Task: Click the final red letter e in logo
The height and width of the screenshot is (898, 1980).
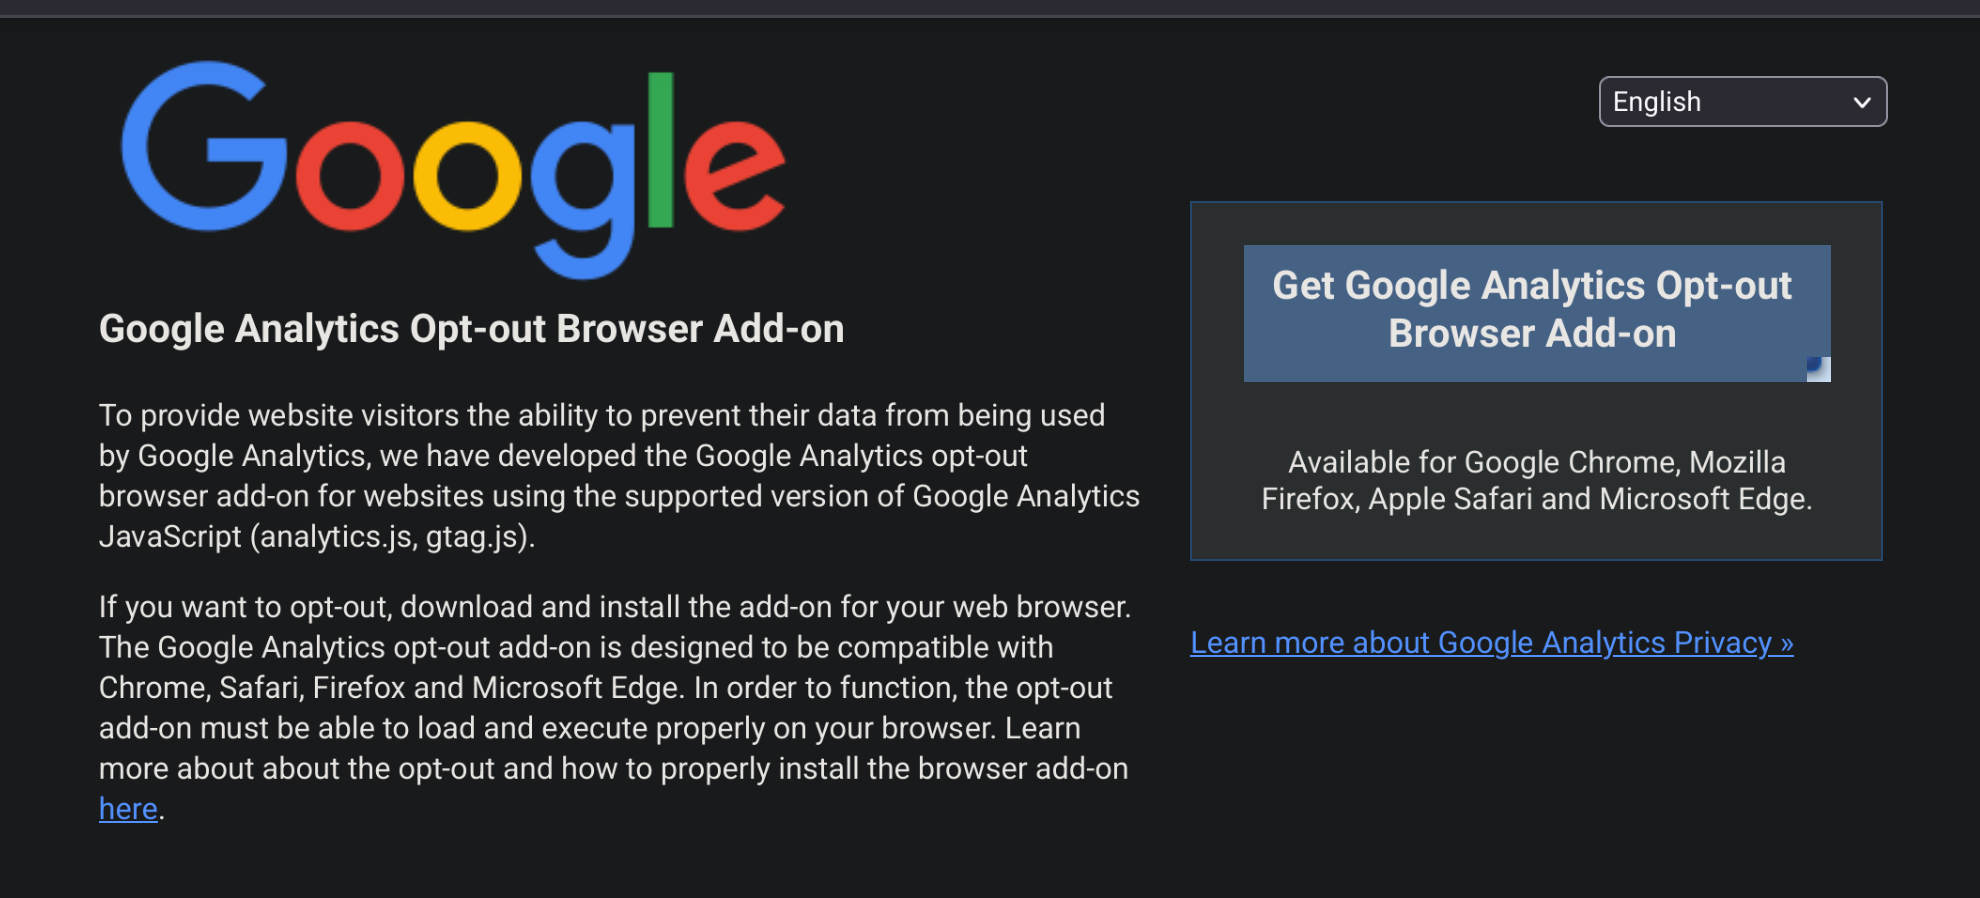Action: coord(735,177)
